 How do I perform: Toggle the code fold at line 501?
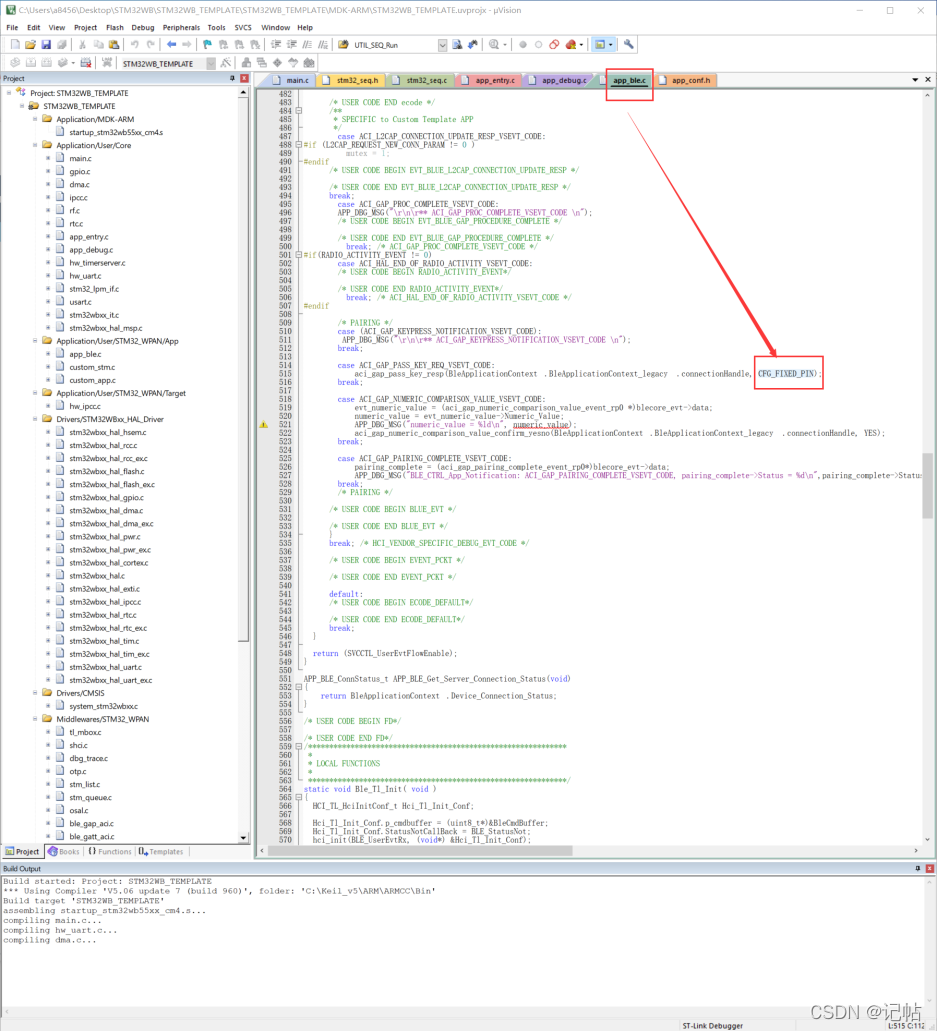pyautogui.click(x=299, y=254)
